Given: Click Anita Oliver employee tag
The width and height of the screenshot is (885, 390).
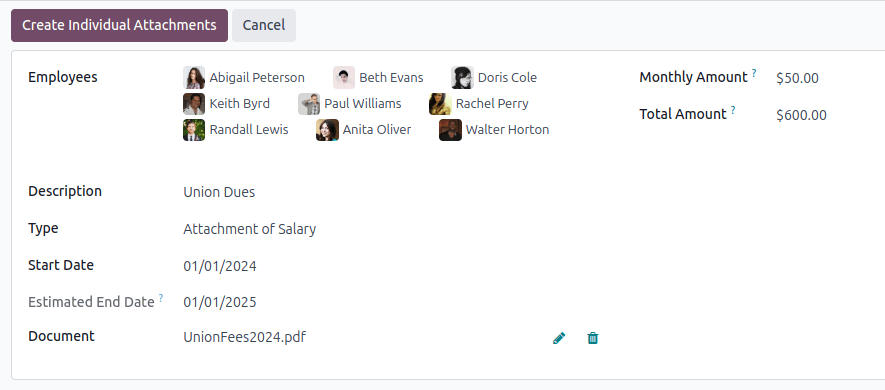Looking at the screenshot, I should tap(364, 130).
